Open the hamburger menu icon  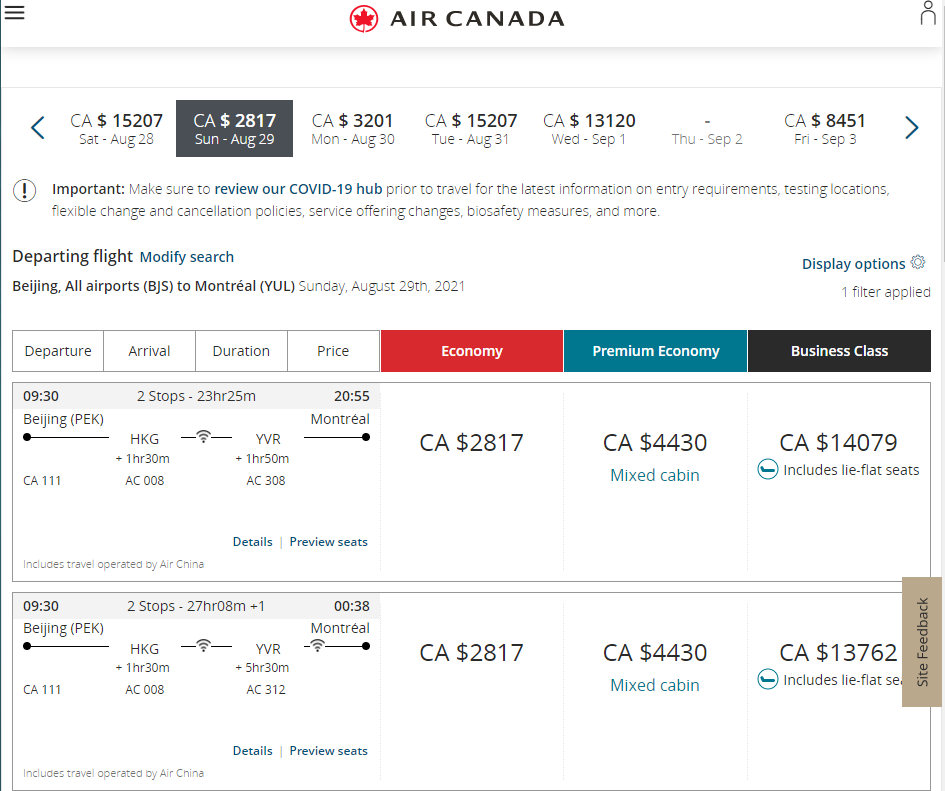(14, 12)
